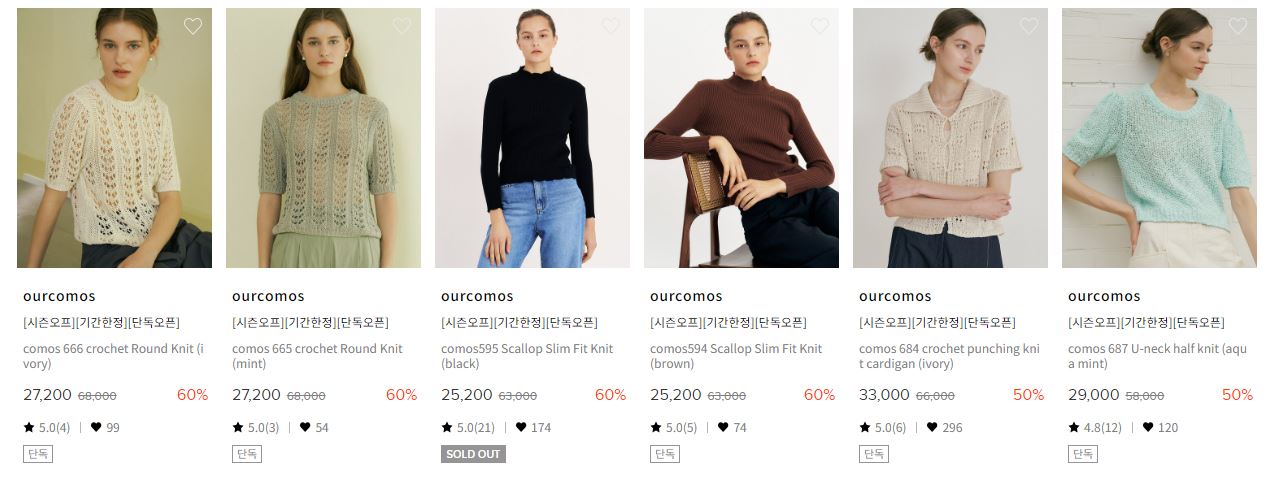The height and width of the screenshot is (485, 1266).
Task: Click the 단독 tag under ivory cardigan
Action: 873,454
